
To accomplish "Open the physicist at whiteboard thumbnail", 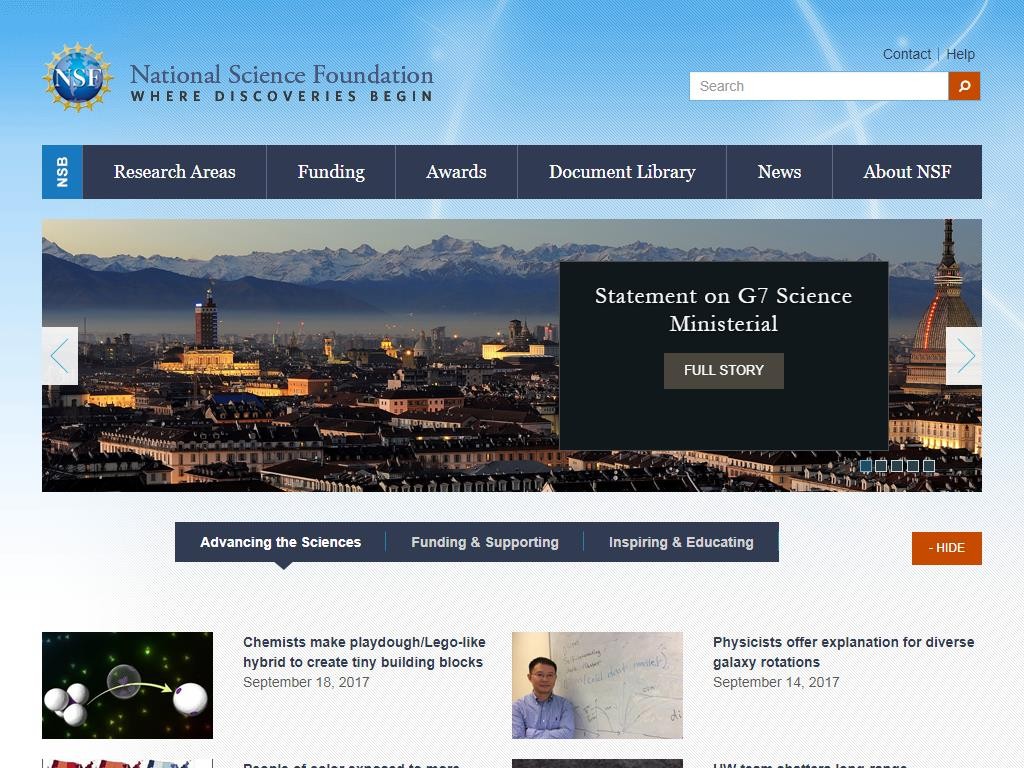I will tap(597, 685).
